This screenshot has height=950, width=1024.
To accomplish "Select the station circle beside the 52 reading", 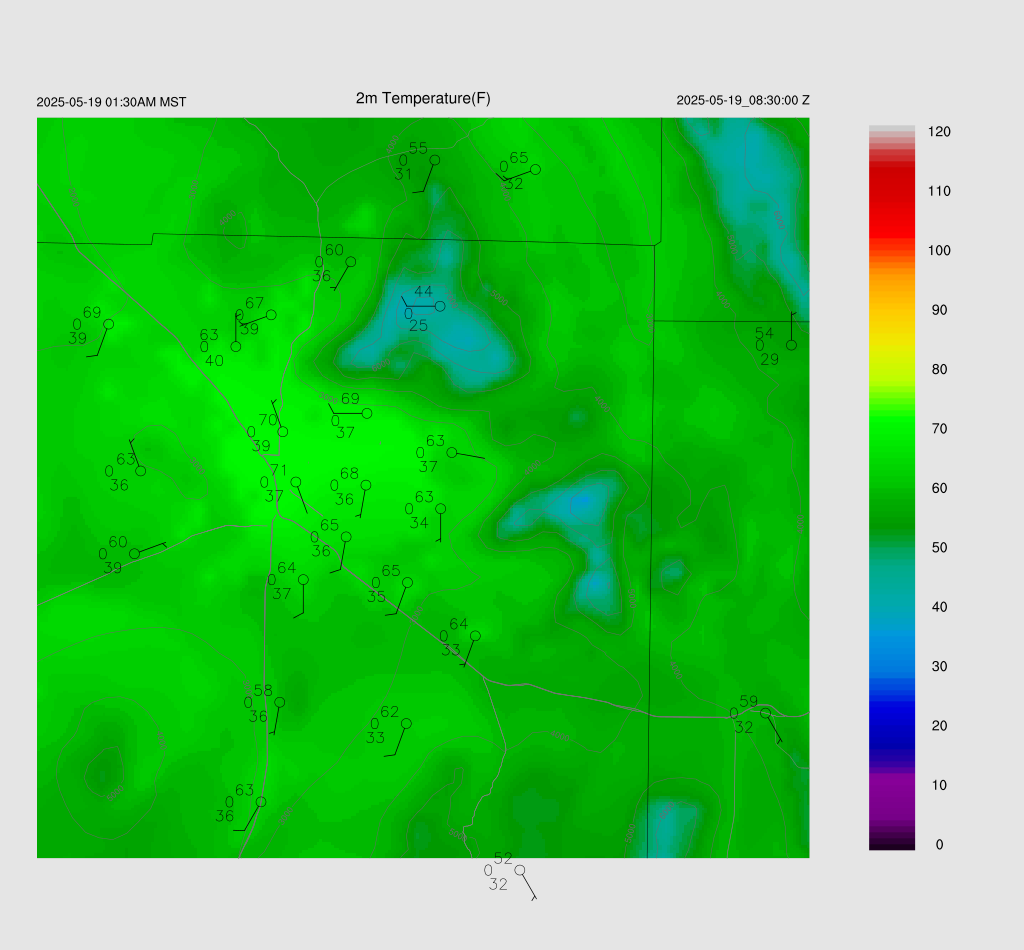I will 520,870.
